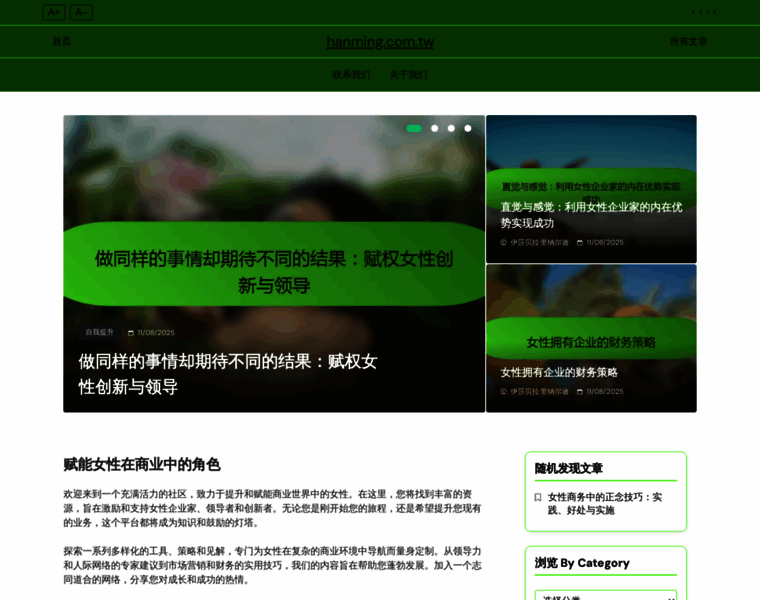Open the 所有文章 menu item
The image size is (760, 600).
[x=688, y=42]
